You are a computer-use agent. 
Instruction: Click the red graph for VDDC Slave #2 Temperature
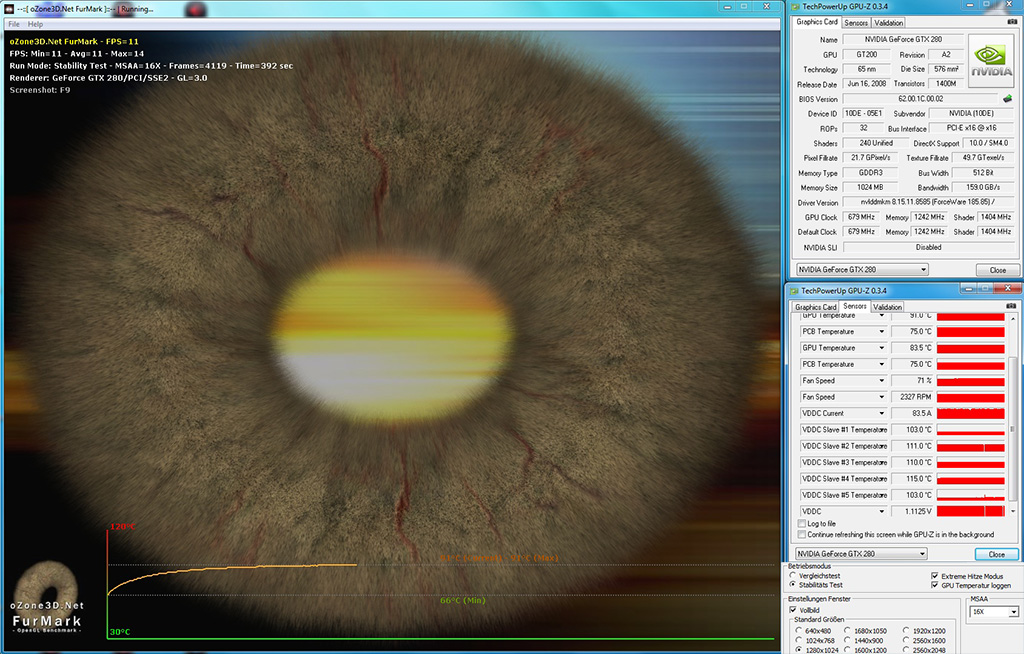click(970, 446)
